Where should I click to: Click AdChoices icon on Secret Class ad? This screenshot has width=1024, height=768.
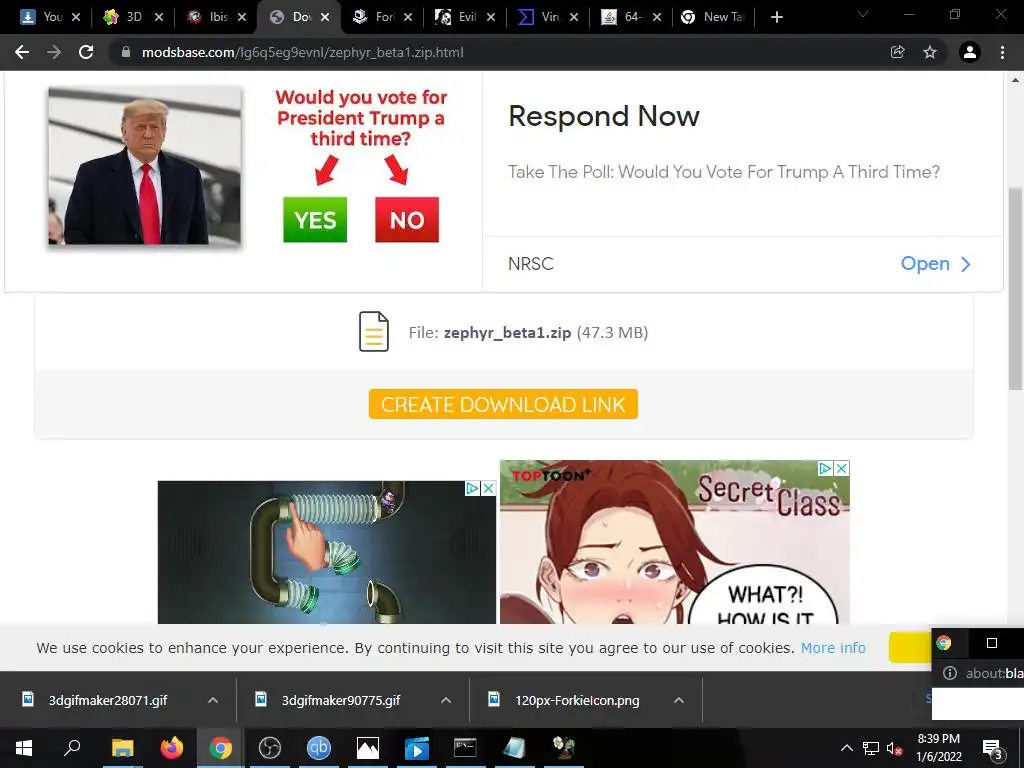click(x=825, y=468)
